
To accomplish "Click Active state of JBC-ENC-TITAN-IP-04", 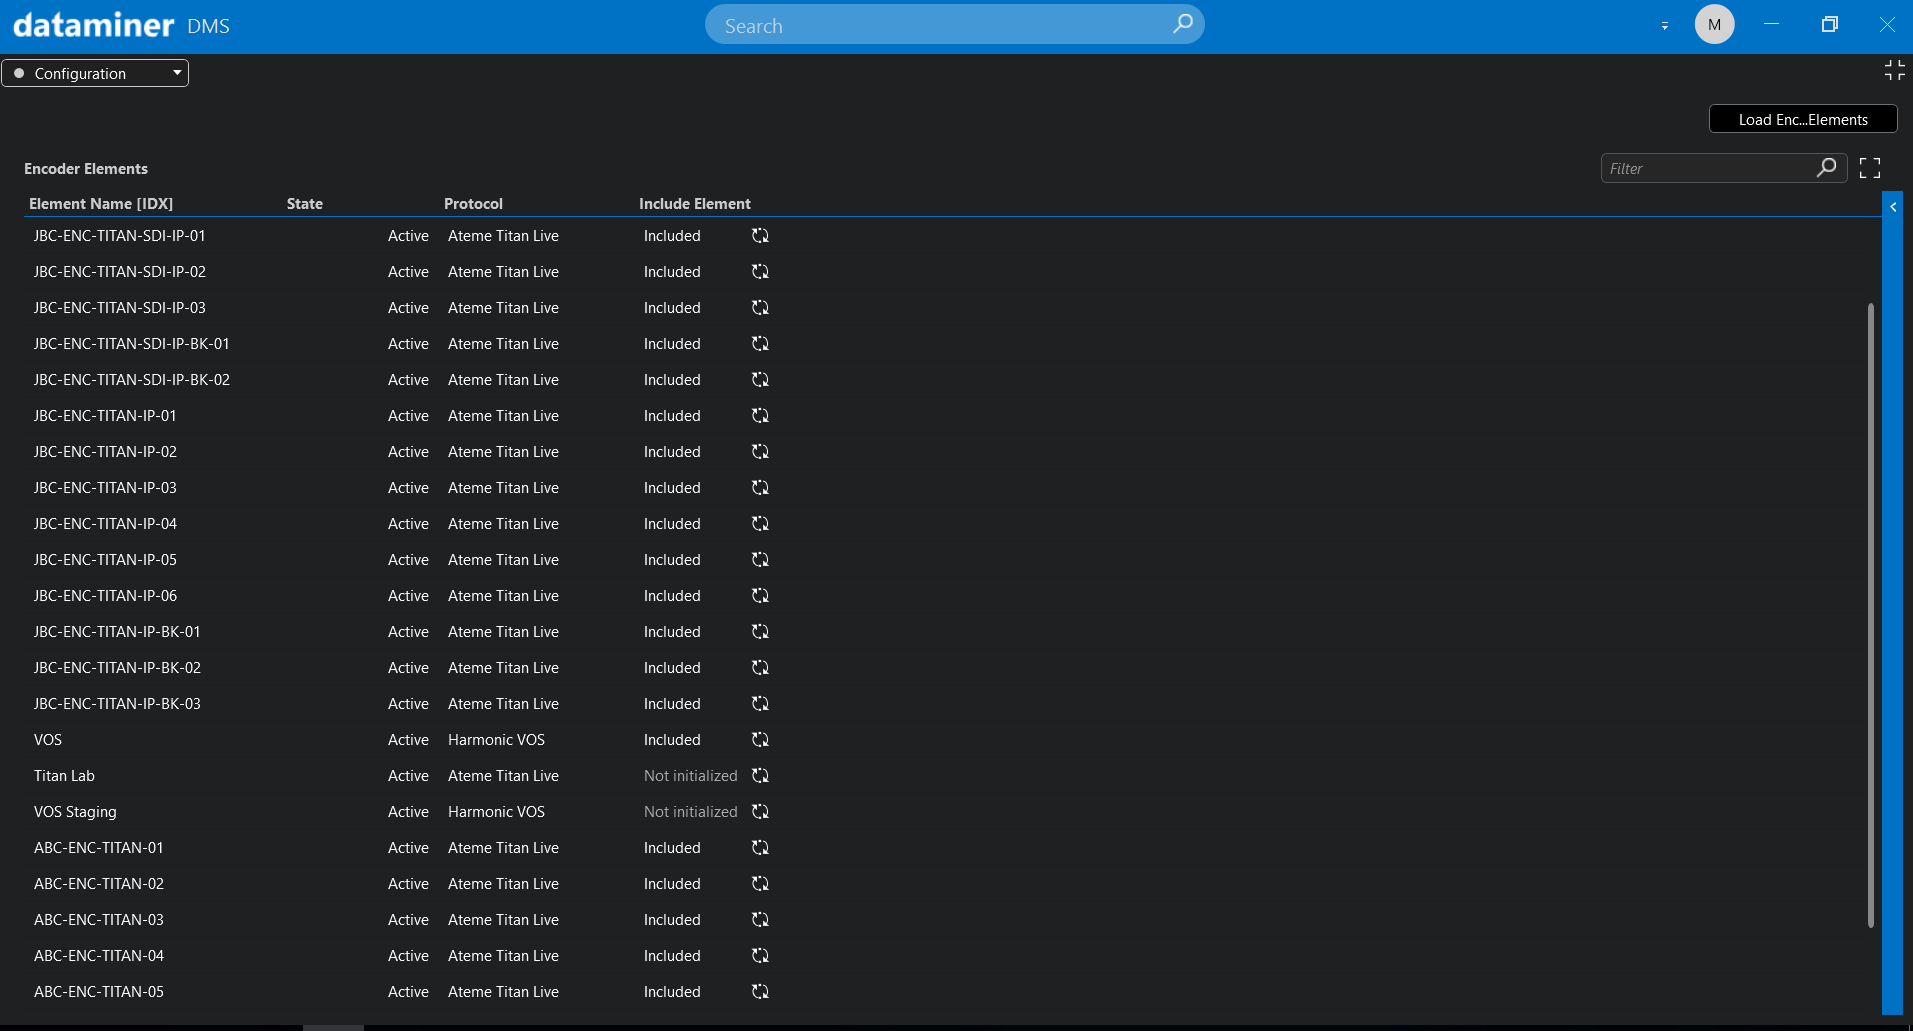I will coord(408,524).
